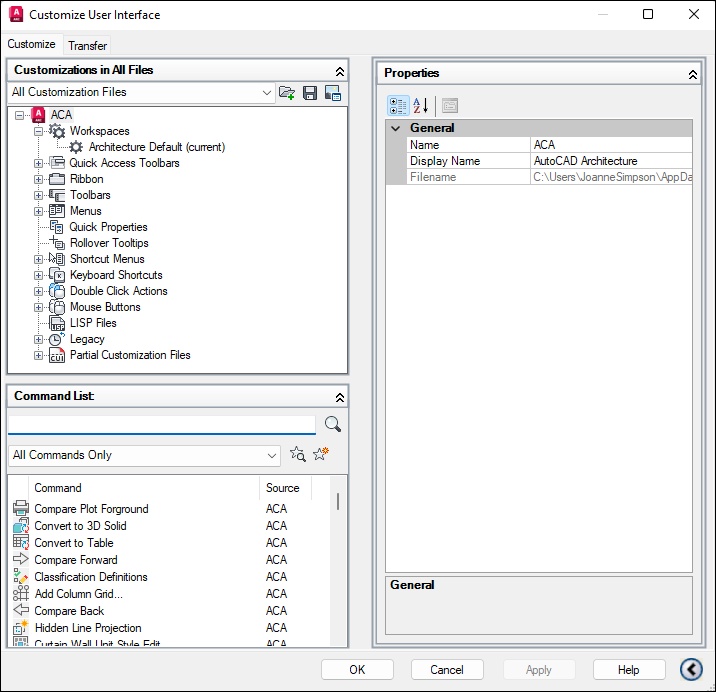This screenshot has width=716, height=692.
Task: Click the Apply button
Action: (x=539, y=670)
